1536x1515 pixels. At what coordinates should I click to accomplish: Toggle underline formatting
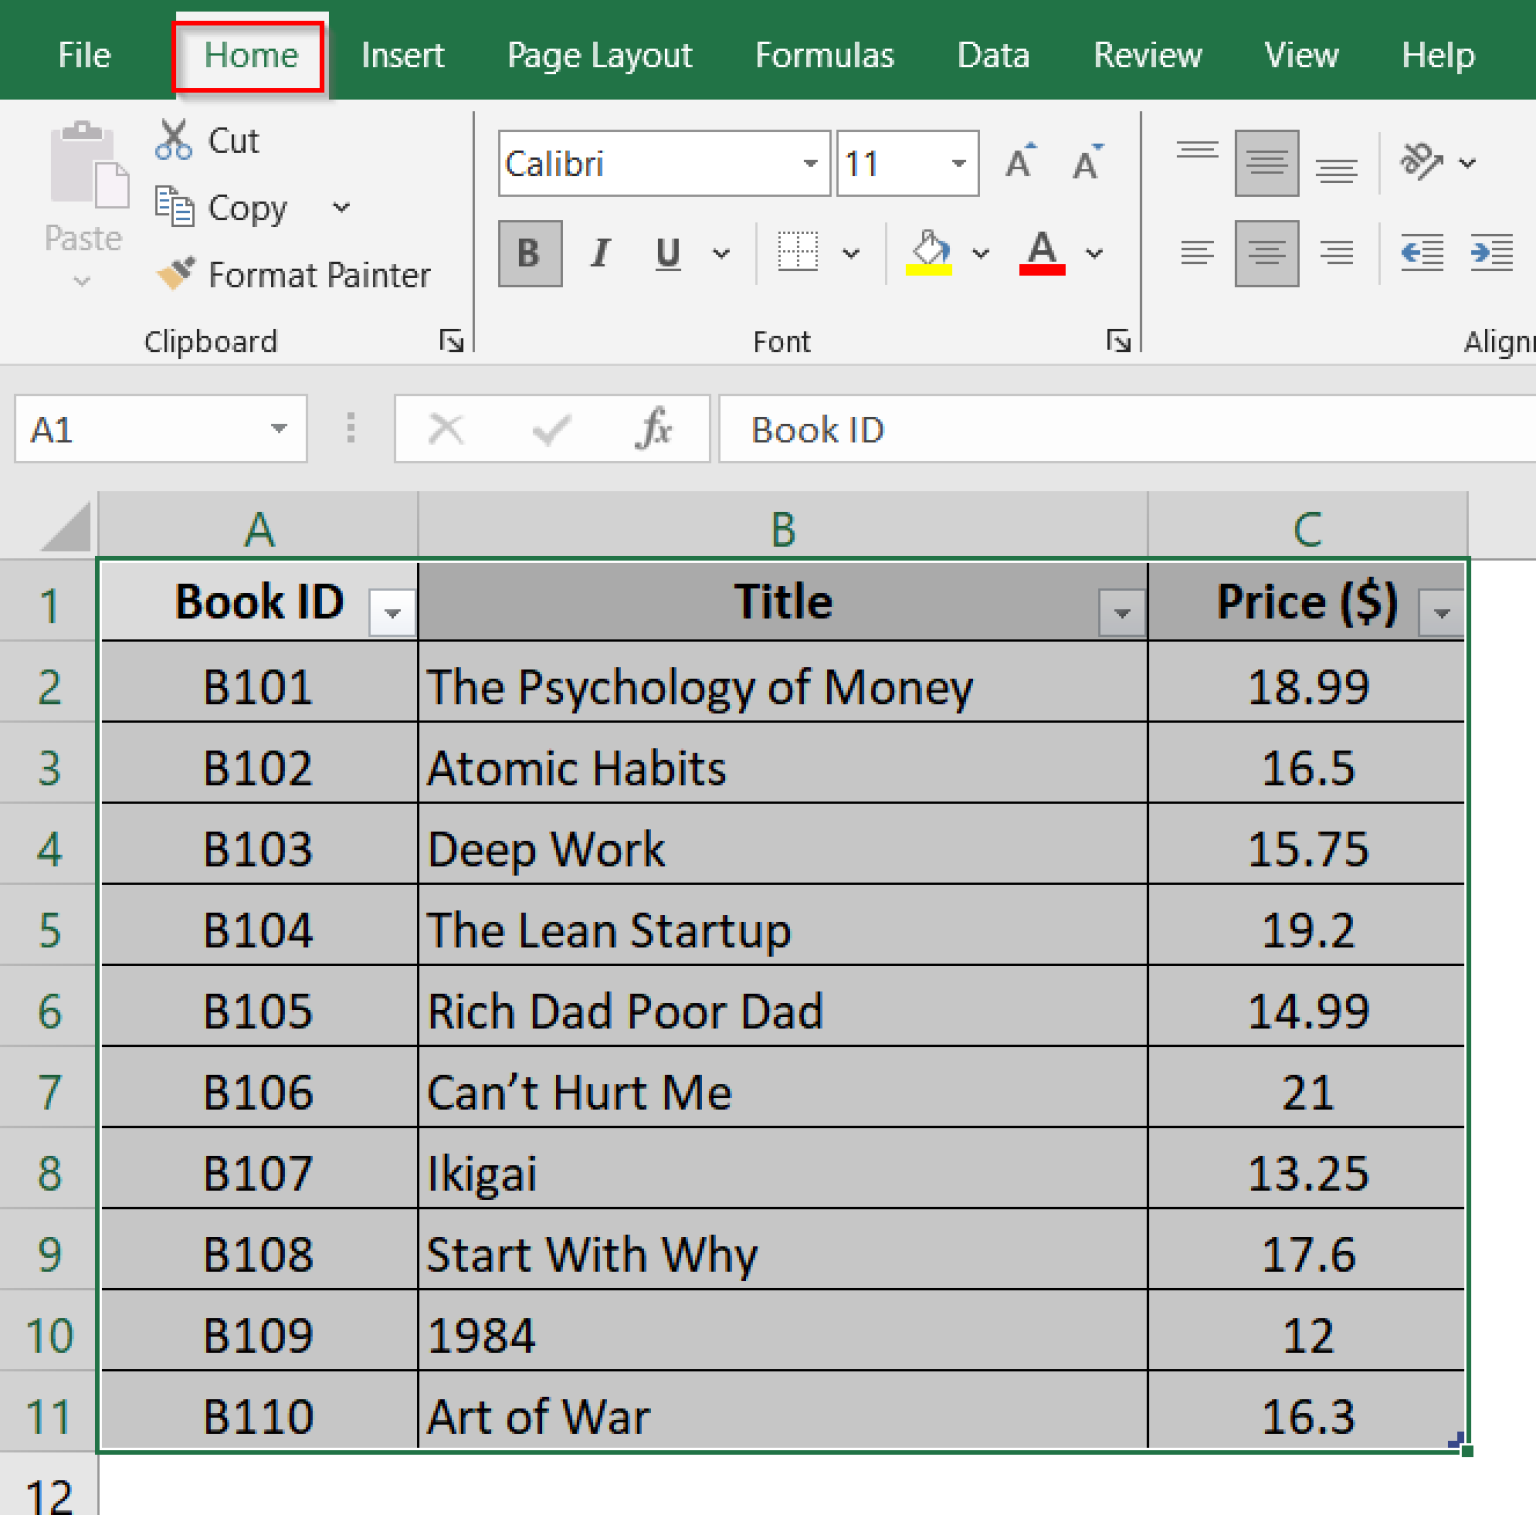click(x=667, y=253)
